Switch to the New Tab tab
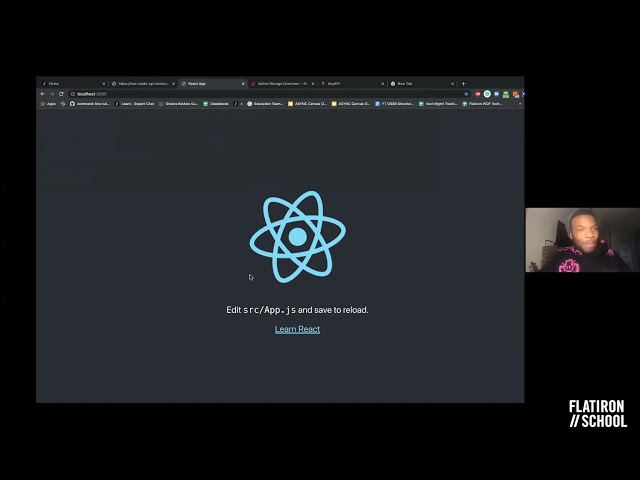640x480 pixels. tap(422, 84)
